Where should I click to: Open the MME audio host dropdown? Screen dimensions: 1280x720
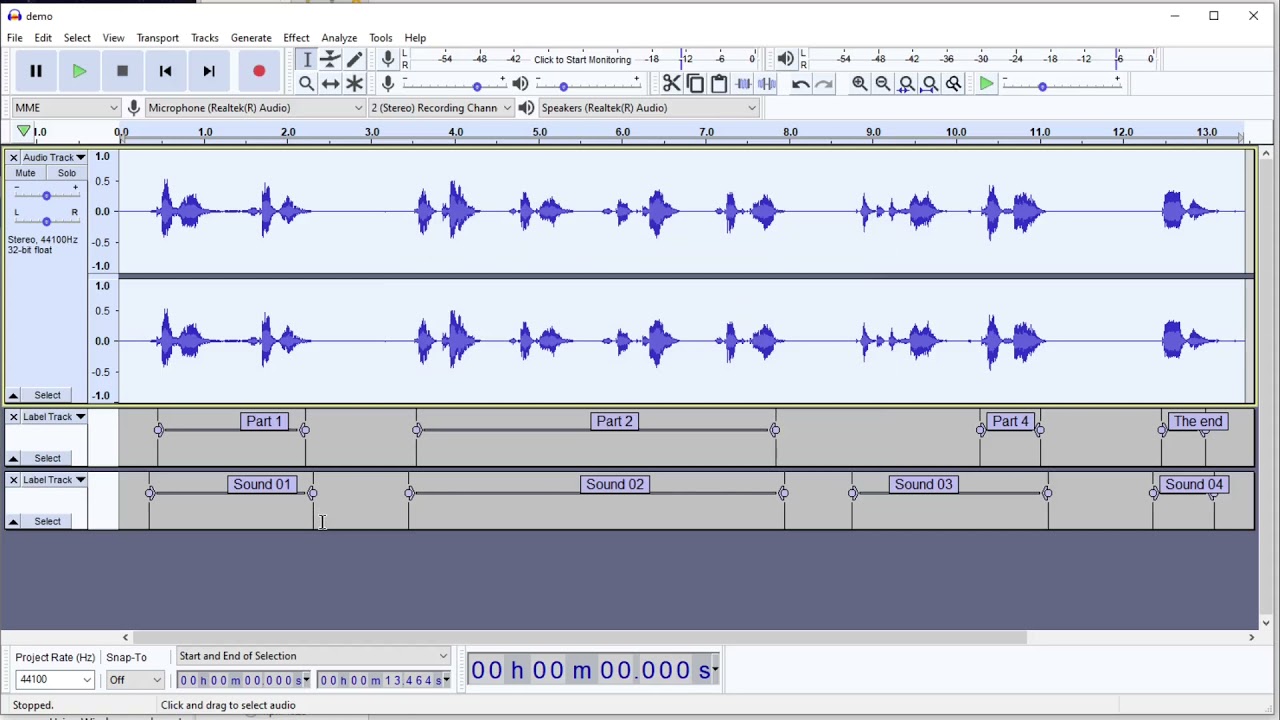pos(66,108)
